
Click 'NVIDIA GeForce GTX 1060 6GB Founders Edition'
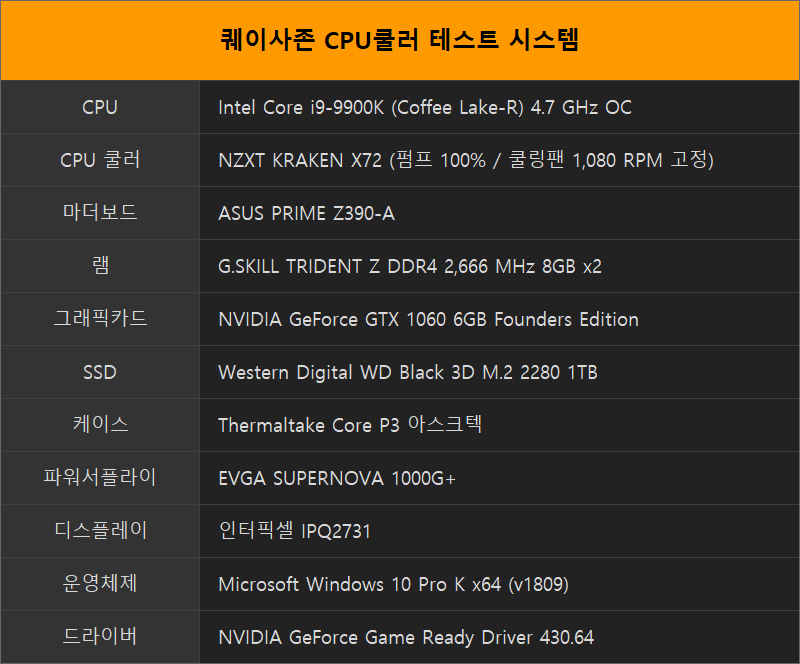(x=428, y=319)
